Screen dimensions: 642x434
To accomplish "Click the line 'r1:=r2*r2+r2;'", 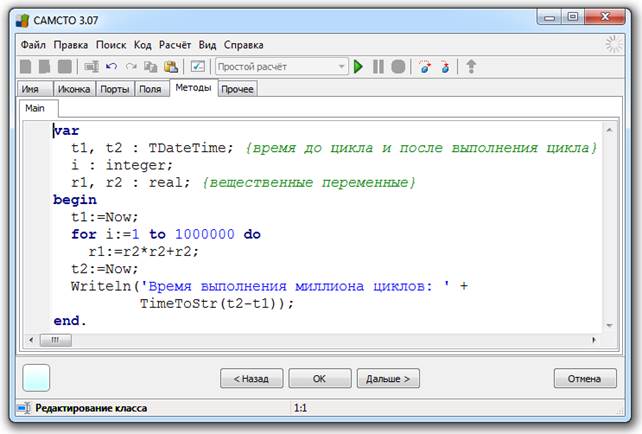I will (x=144, y=251).
